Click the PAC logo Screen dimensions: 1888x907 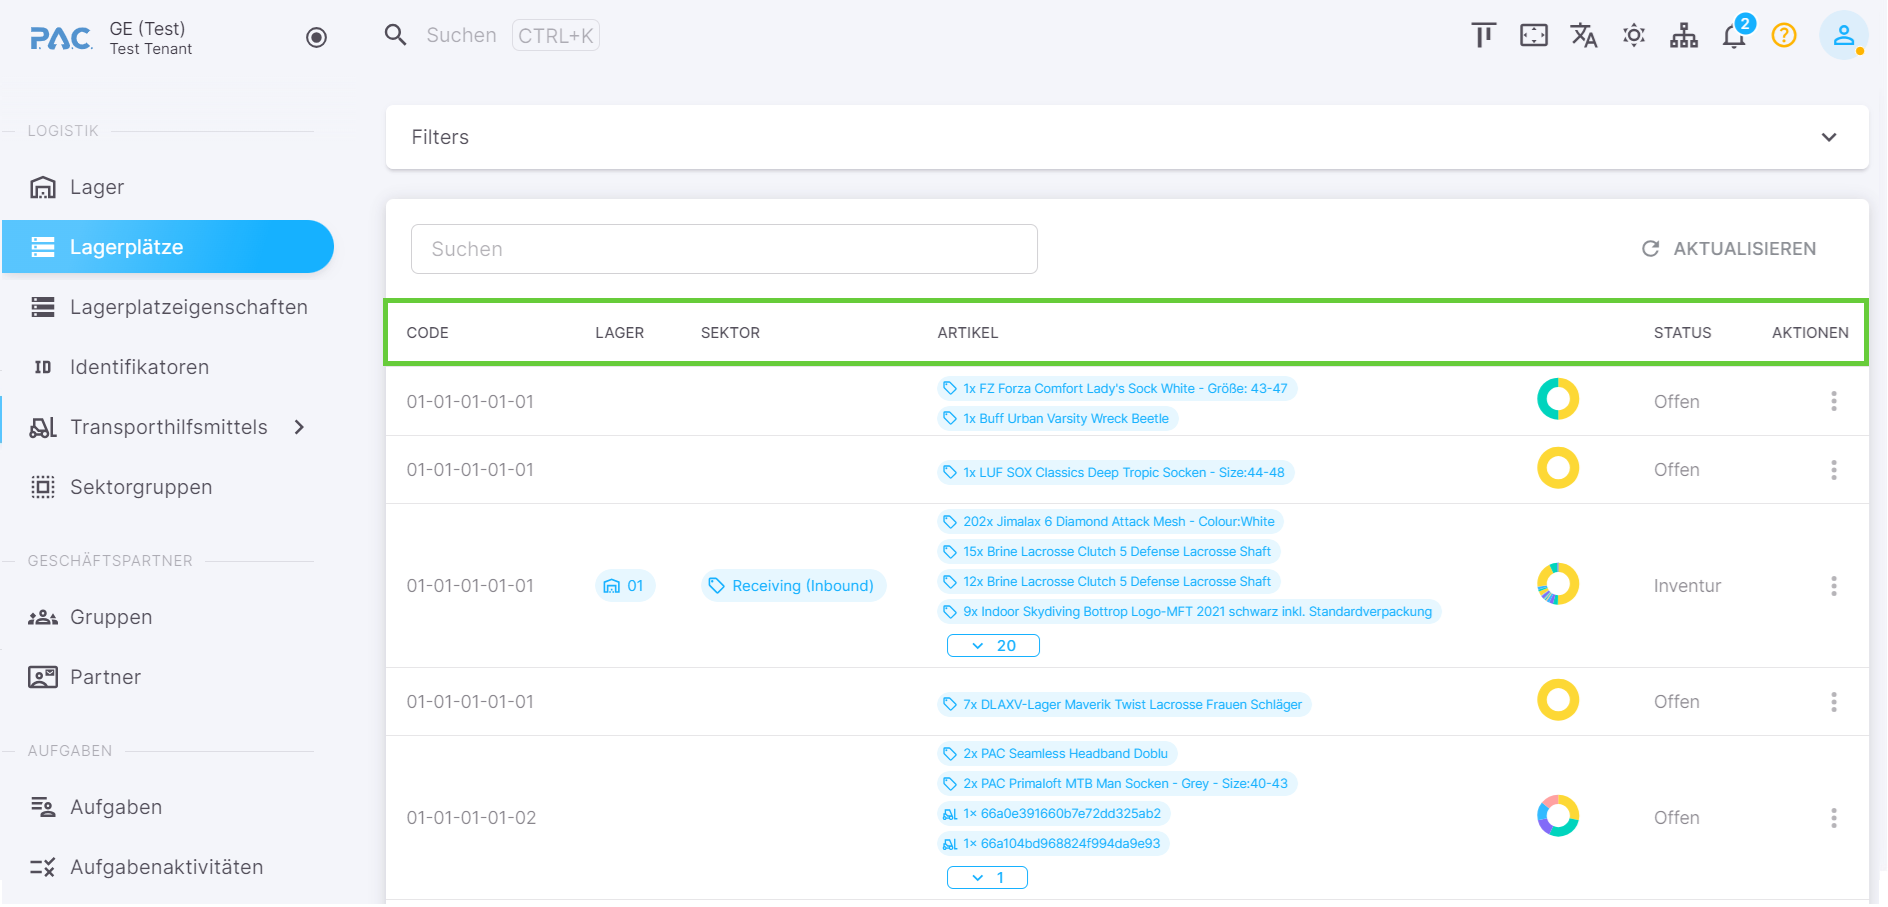[61, 38]
